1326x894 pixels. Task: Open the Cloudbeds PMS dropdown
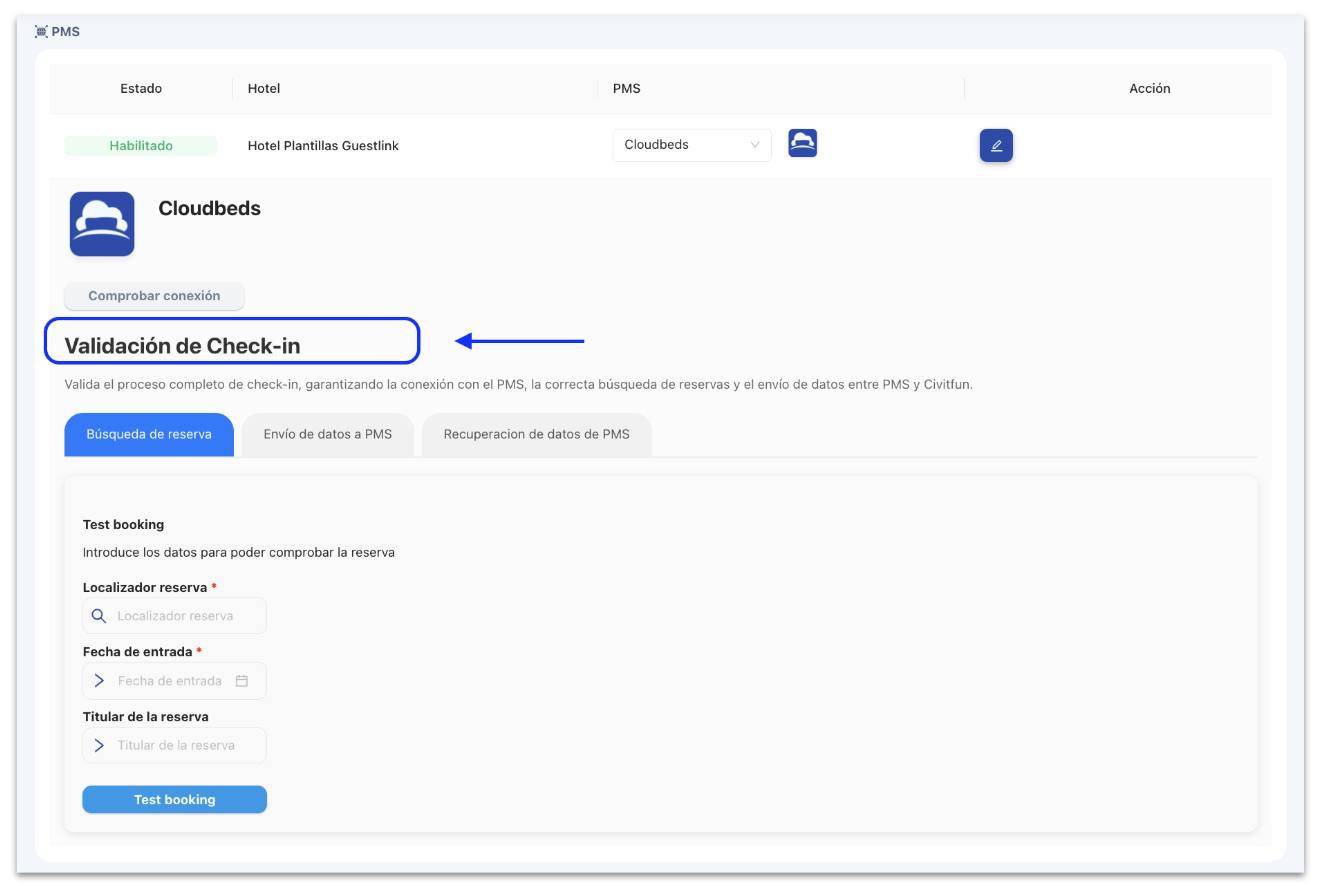coord(691,144)
